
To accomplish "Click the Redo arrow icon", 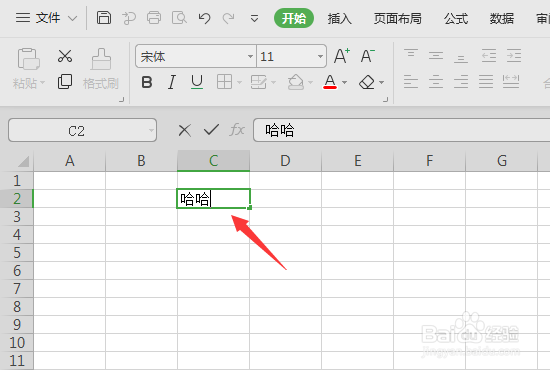I will (x=229, y=18).
